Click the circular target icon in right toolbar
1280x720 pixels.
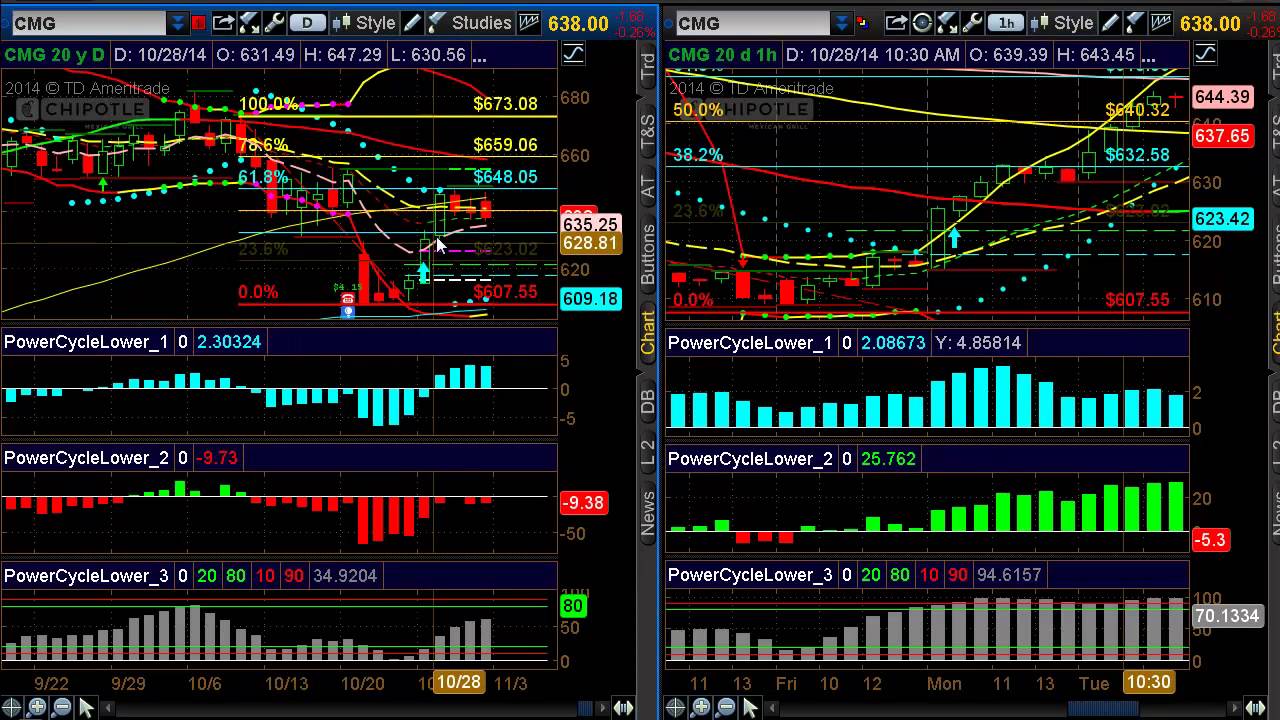[x=922, y=22]
